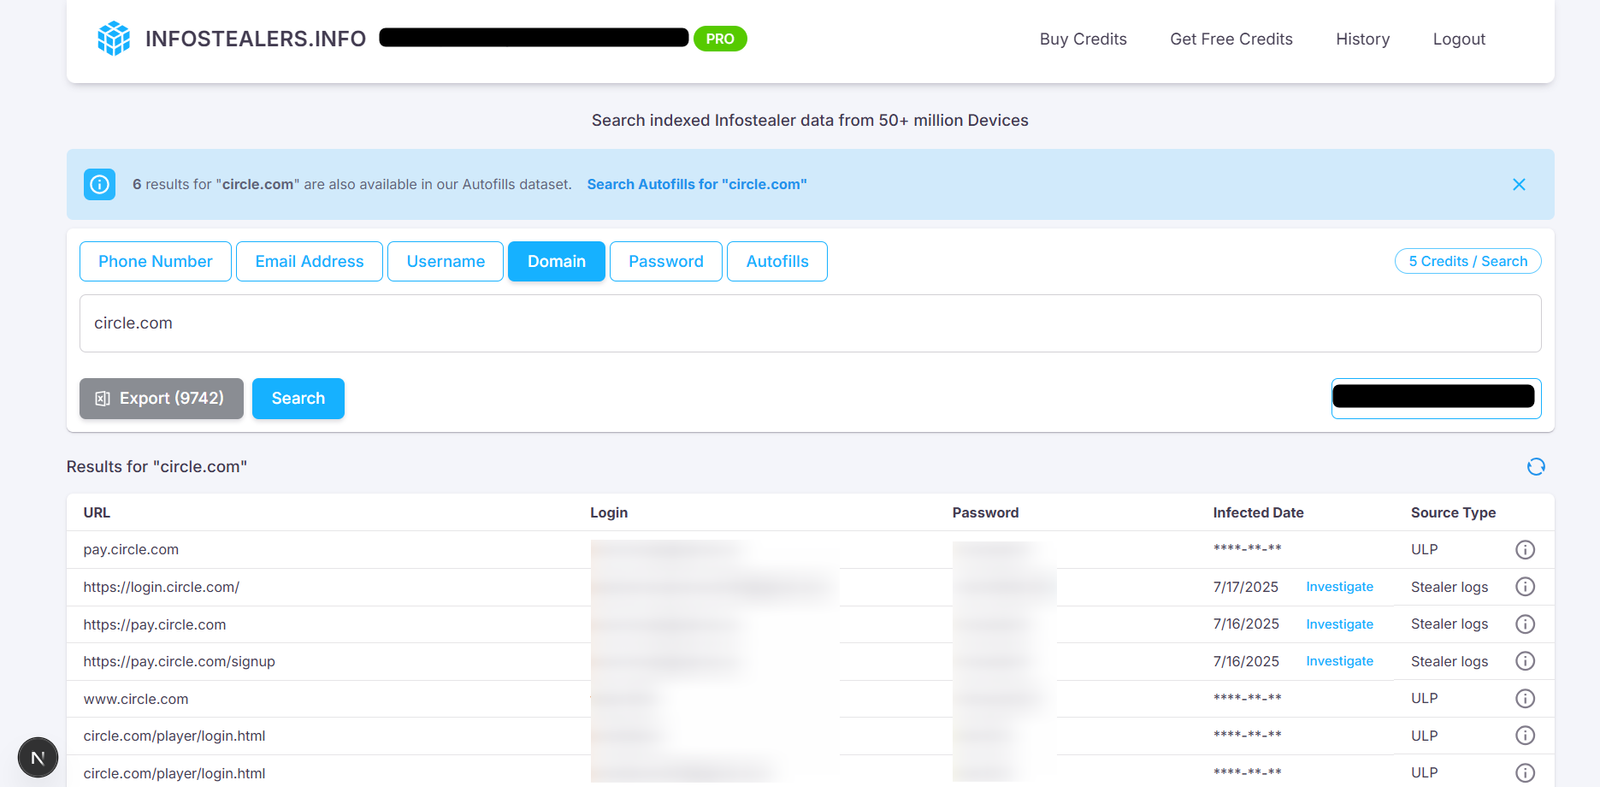Click the redacted field next to Search
Viewport: 1600px width, 787px height.
tap(1436, 398)
